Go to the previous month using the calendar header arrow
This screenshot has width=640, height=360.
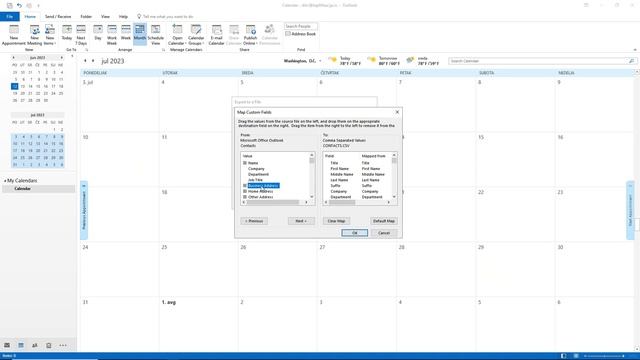(x=85, y=61)
